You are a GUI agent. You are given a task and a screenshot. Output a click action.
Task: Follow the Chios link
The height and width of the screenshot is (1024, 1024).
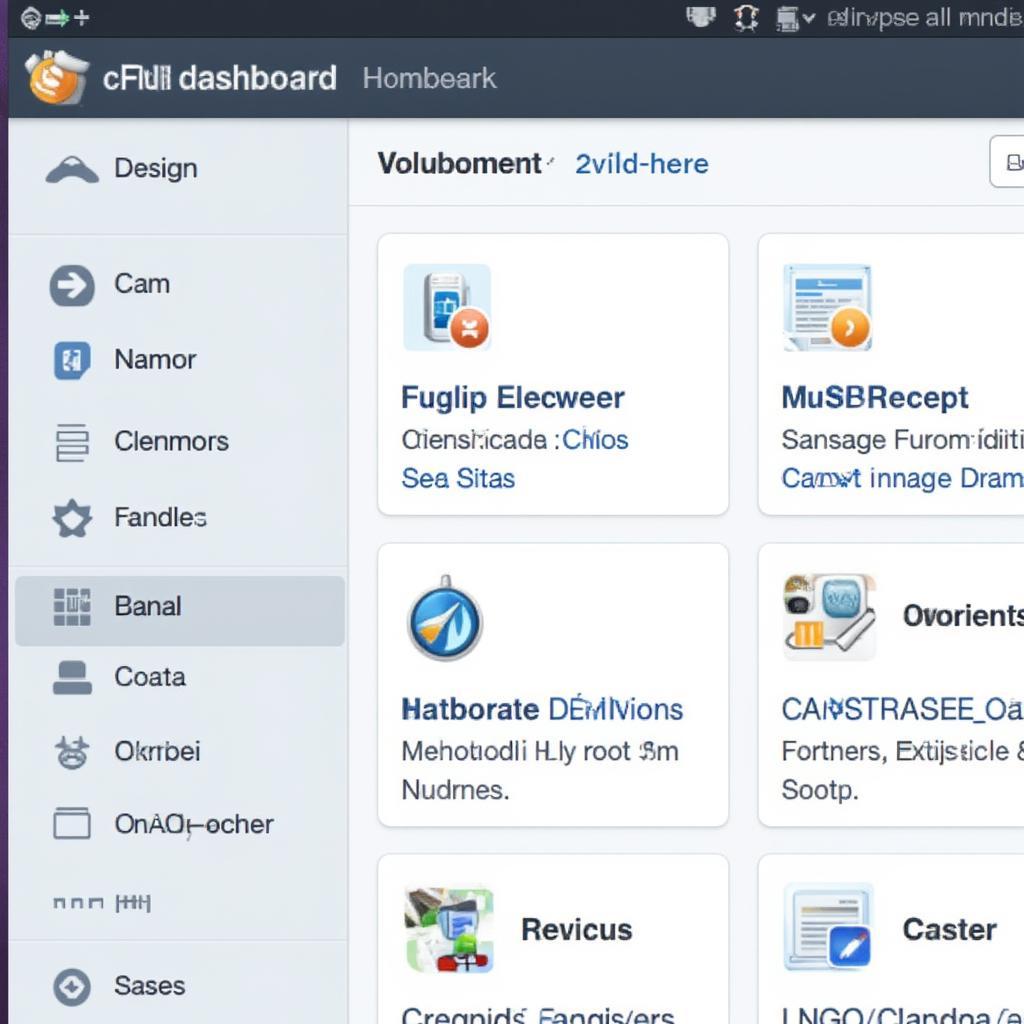tap(596, 440)
